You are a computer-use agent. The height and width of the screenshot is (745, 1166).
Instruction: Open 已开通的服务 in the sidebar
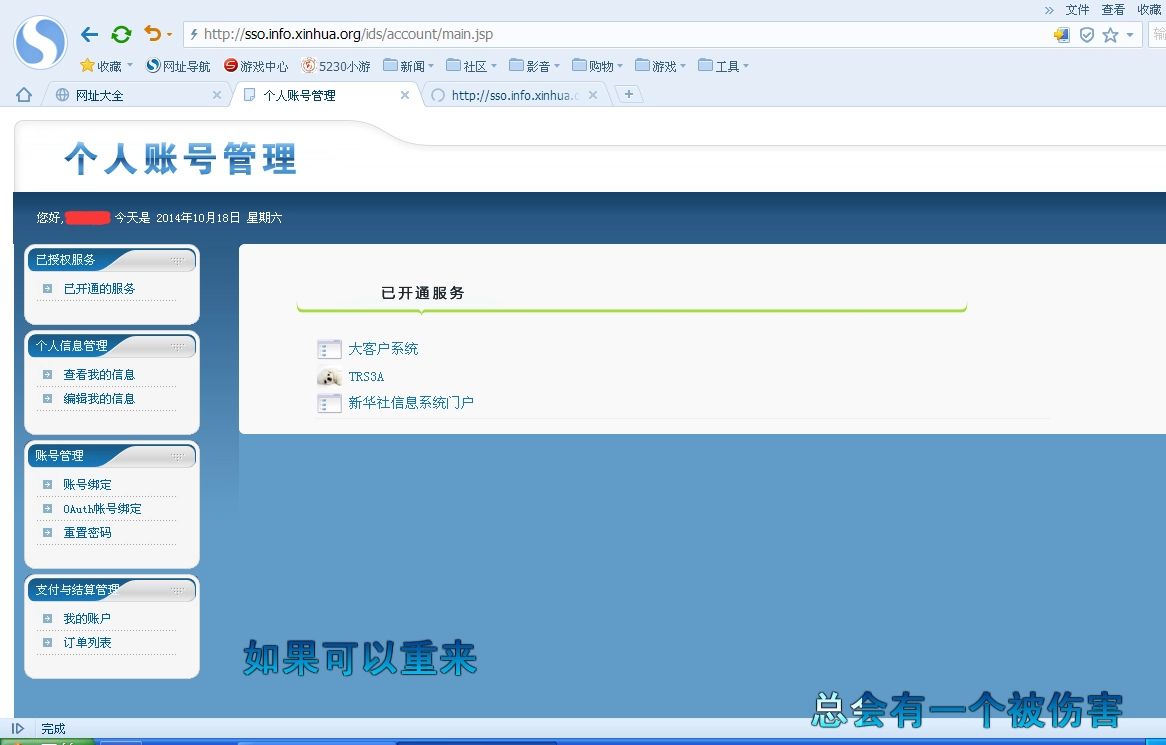click(99, 288)
